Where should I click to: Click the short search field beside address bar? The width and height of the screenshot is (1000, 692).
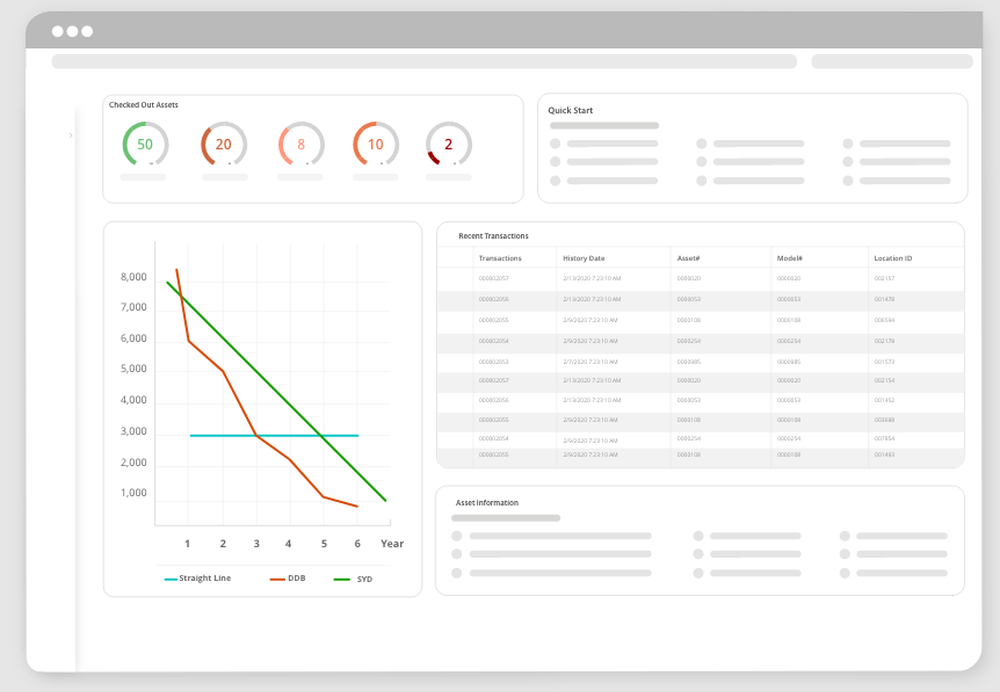(x=892, y=61)
